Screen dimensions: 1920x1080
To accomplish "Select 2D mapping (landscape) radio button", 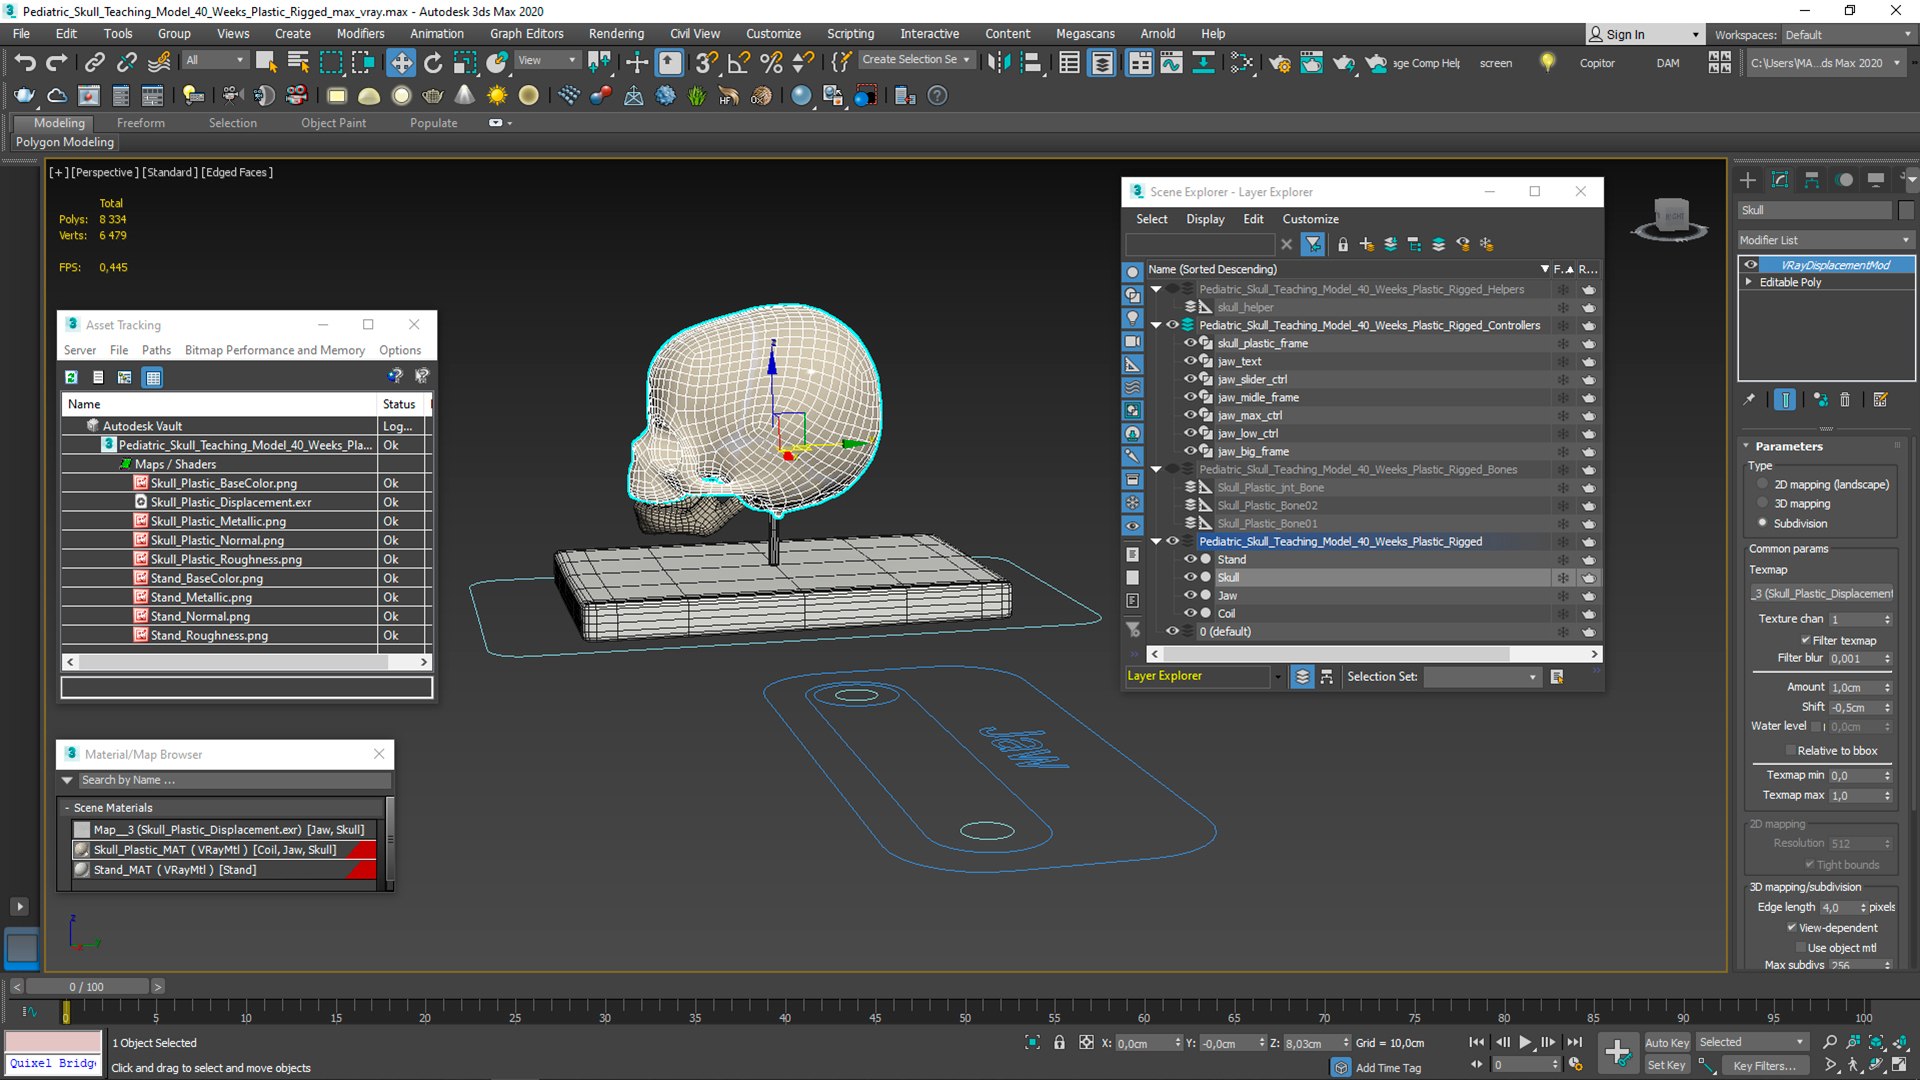I will tap(1763, 484).
